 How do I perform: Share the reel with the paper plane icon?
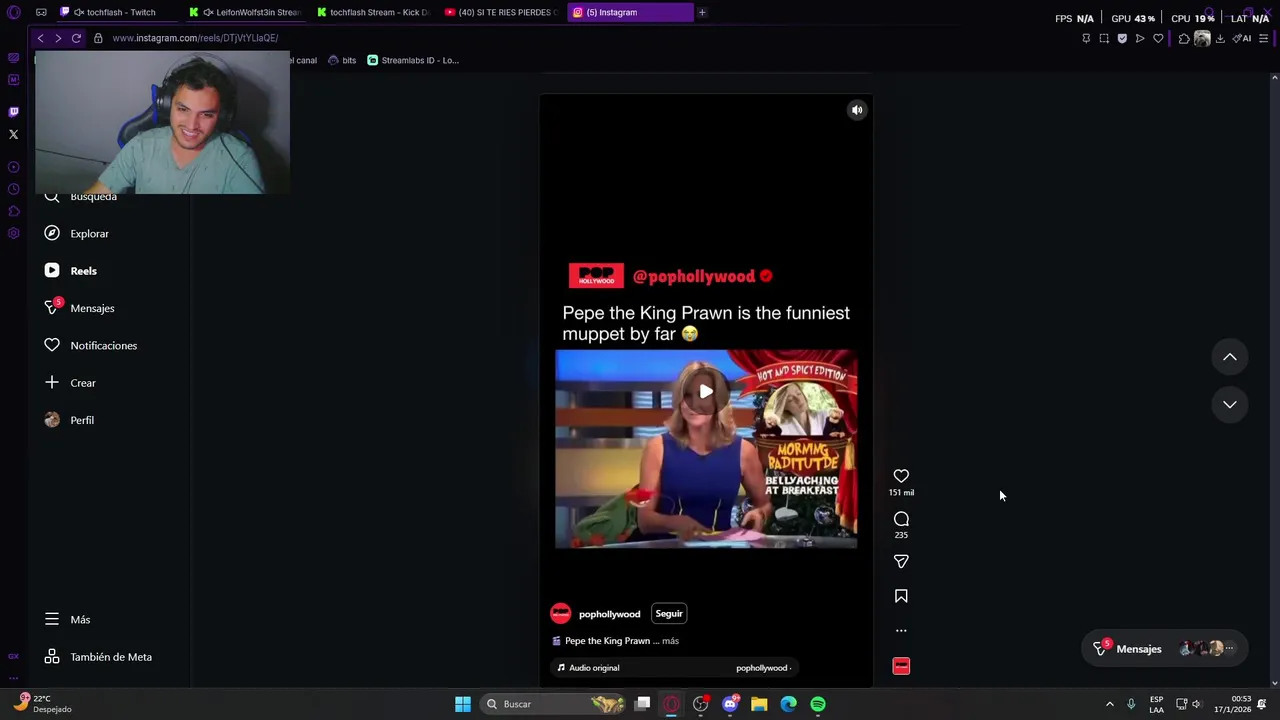pos(901,562)
